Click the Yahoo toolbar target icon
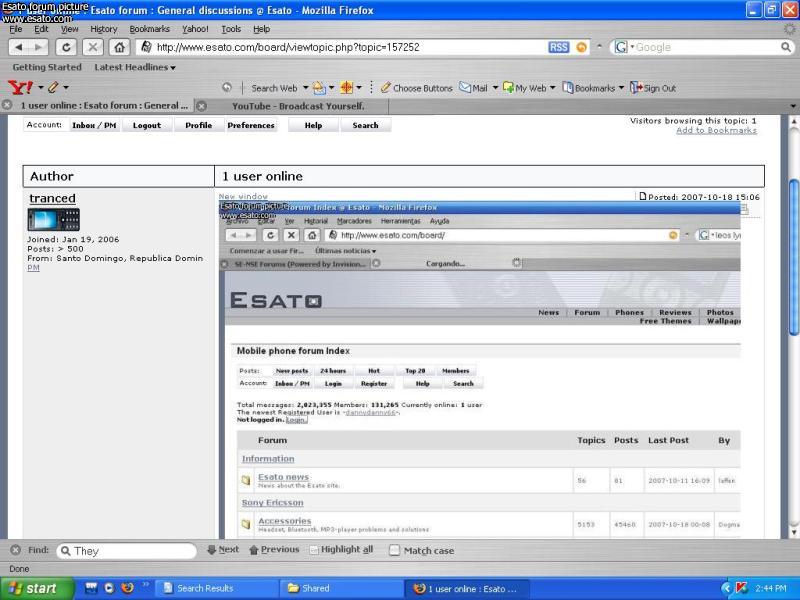The width and height of the screenshot is (800, 600). 346,88
